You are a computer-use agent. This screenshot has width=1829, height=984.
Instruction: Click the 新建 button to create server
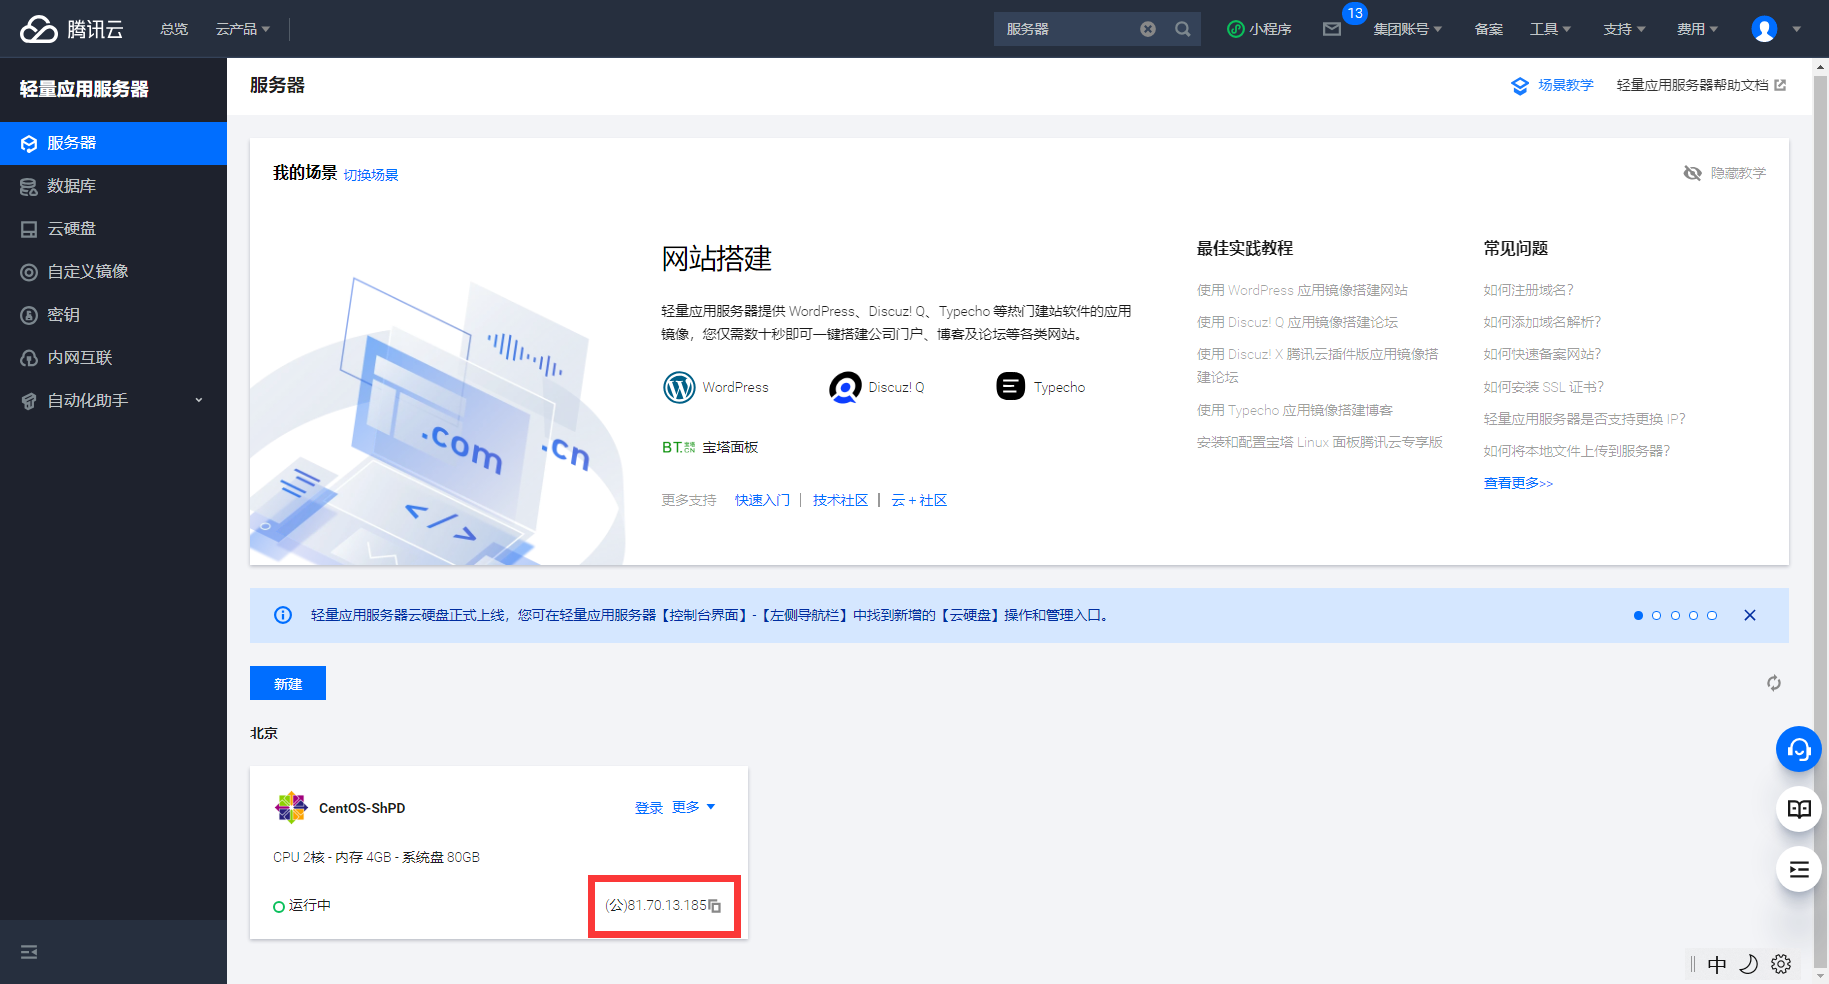pyautogui.click(x=287, y=683)
